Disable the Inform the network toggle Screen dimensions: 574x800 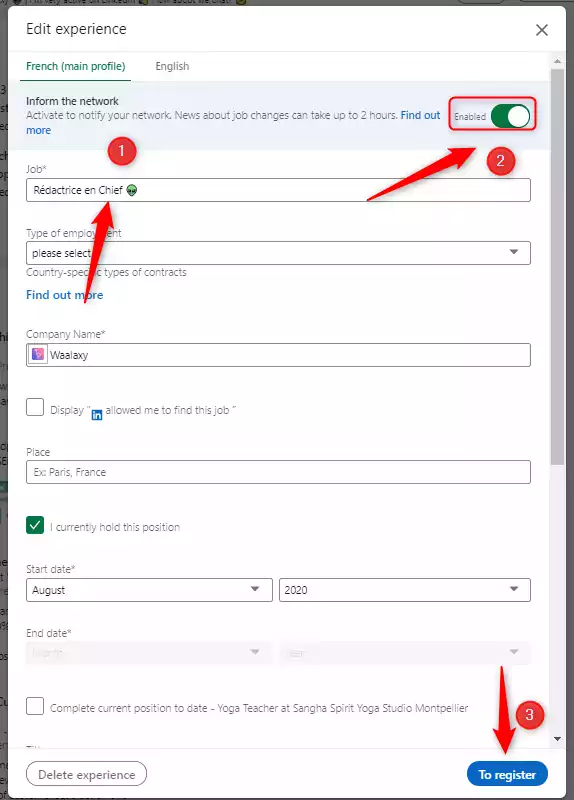510,116
